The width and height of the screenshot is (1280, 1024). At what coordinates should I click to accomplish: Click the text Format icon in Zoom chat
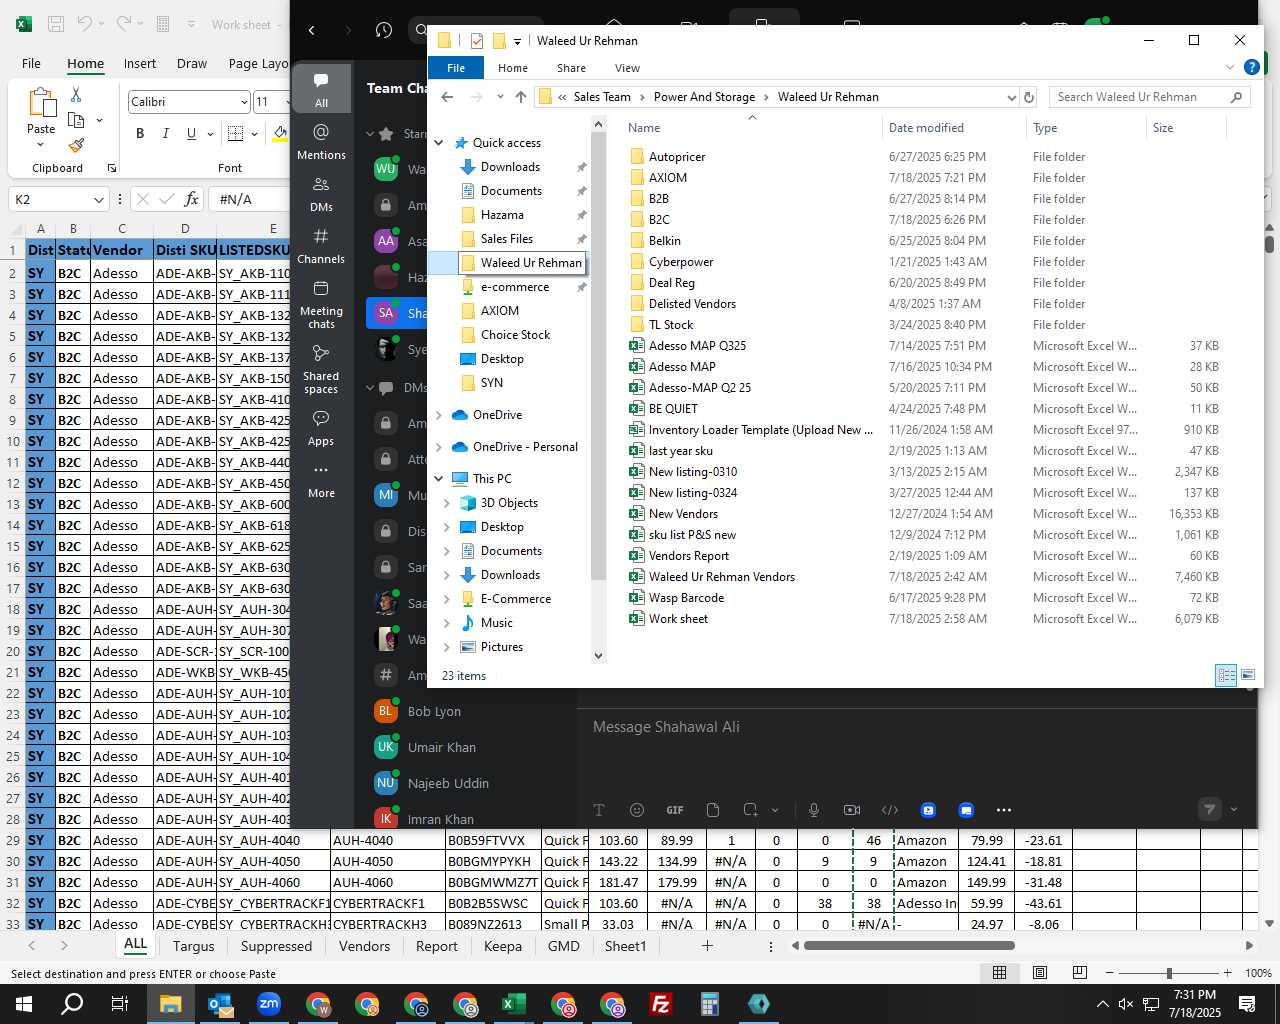(599, 810)
